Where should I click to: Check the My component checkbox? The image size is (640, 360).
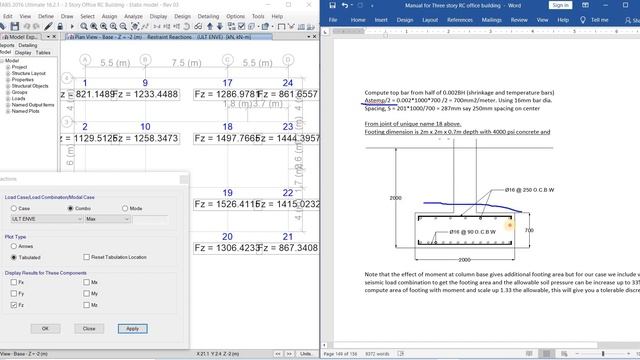87,293
